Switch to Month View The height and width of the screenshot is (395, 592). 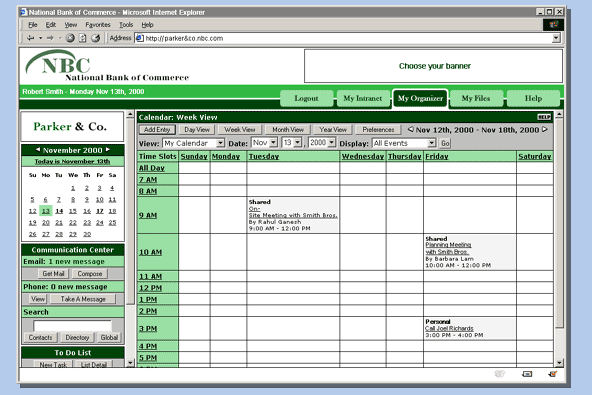tap(288, 130)
